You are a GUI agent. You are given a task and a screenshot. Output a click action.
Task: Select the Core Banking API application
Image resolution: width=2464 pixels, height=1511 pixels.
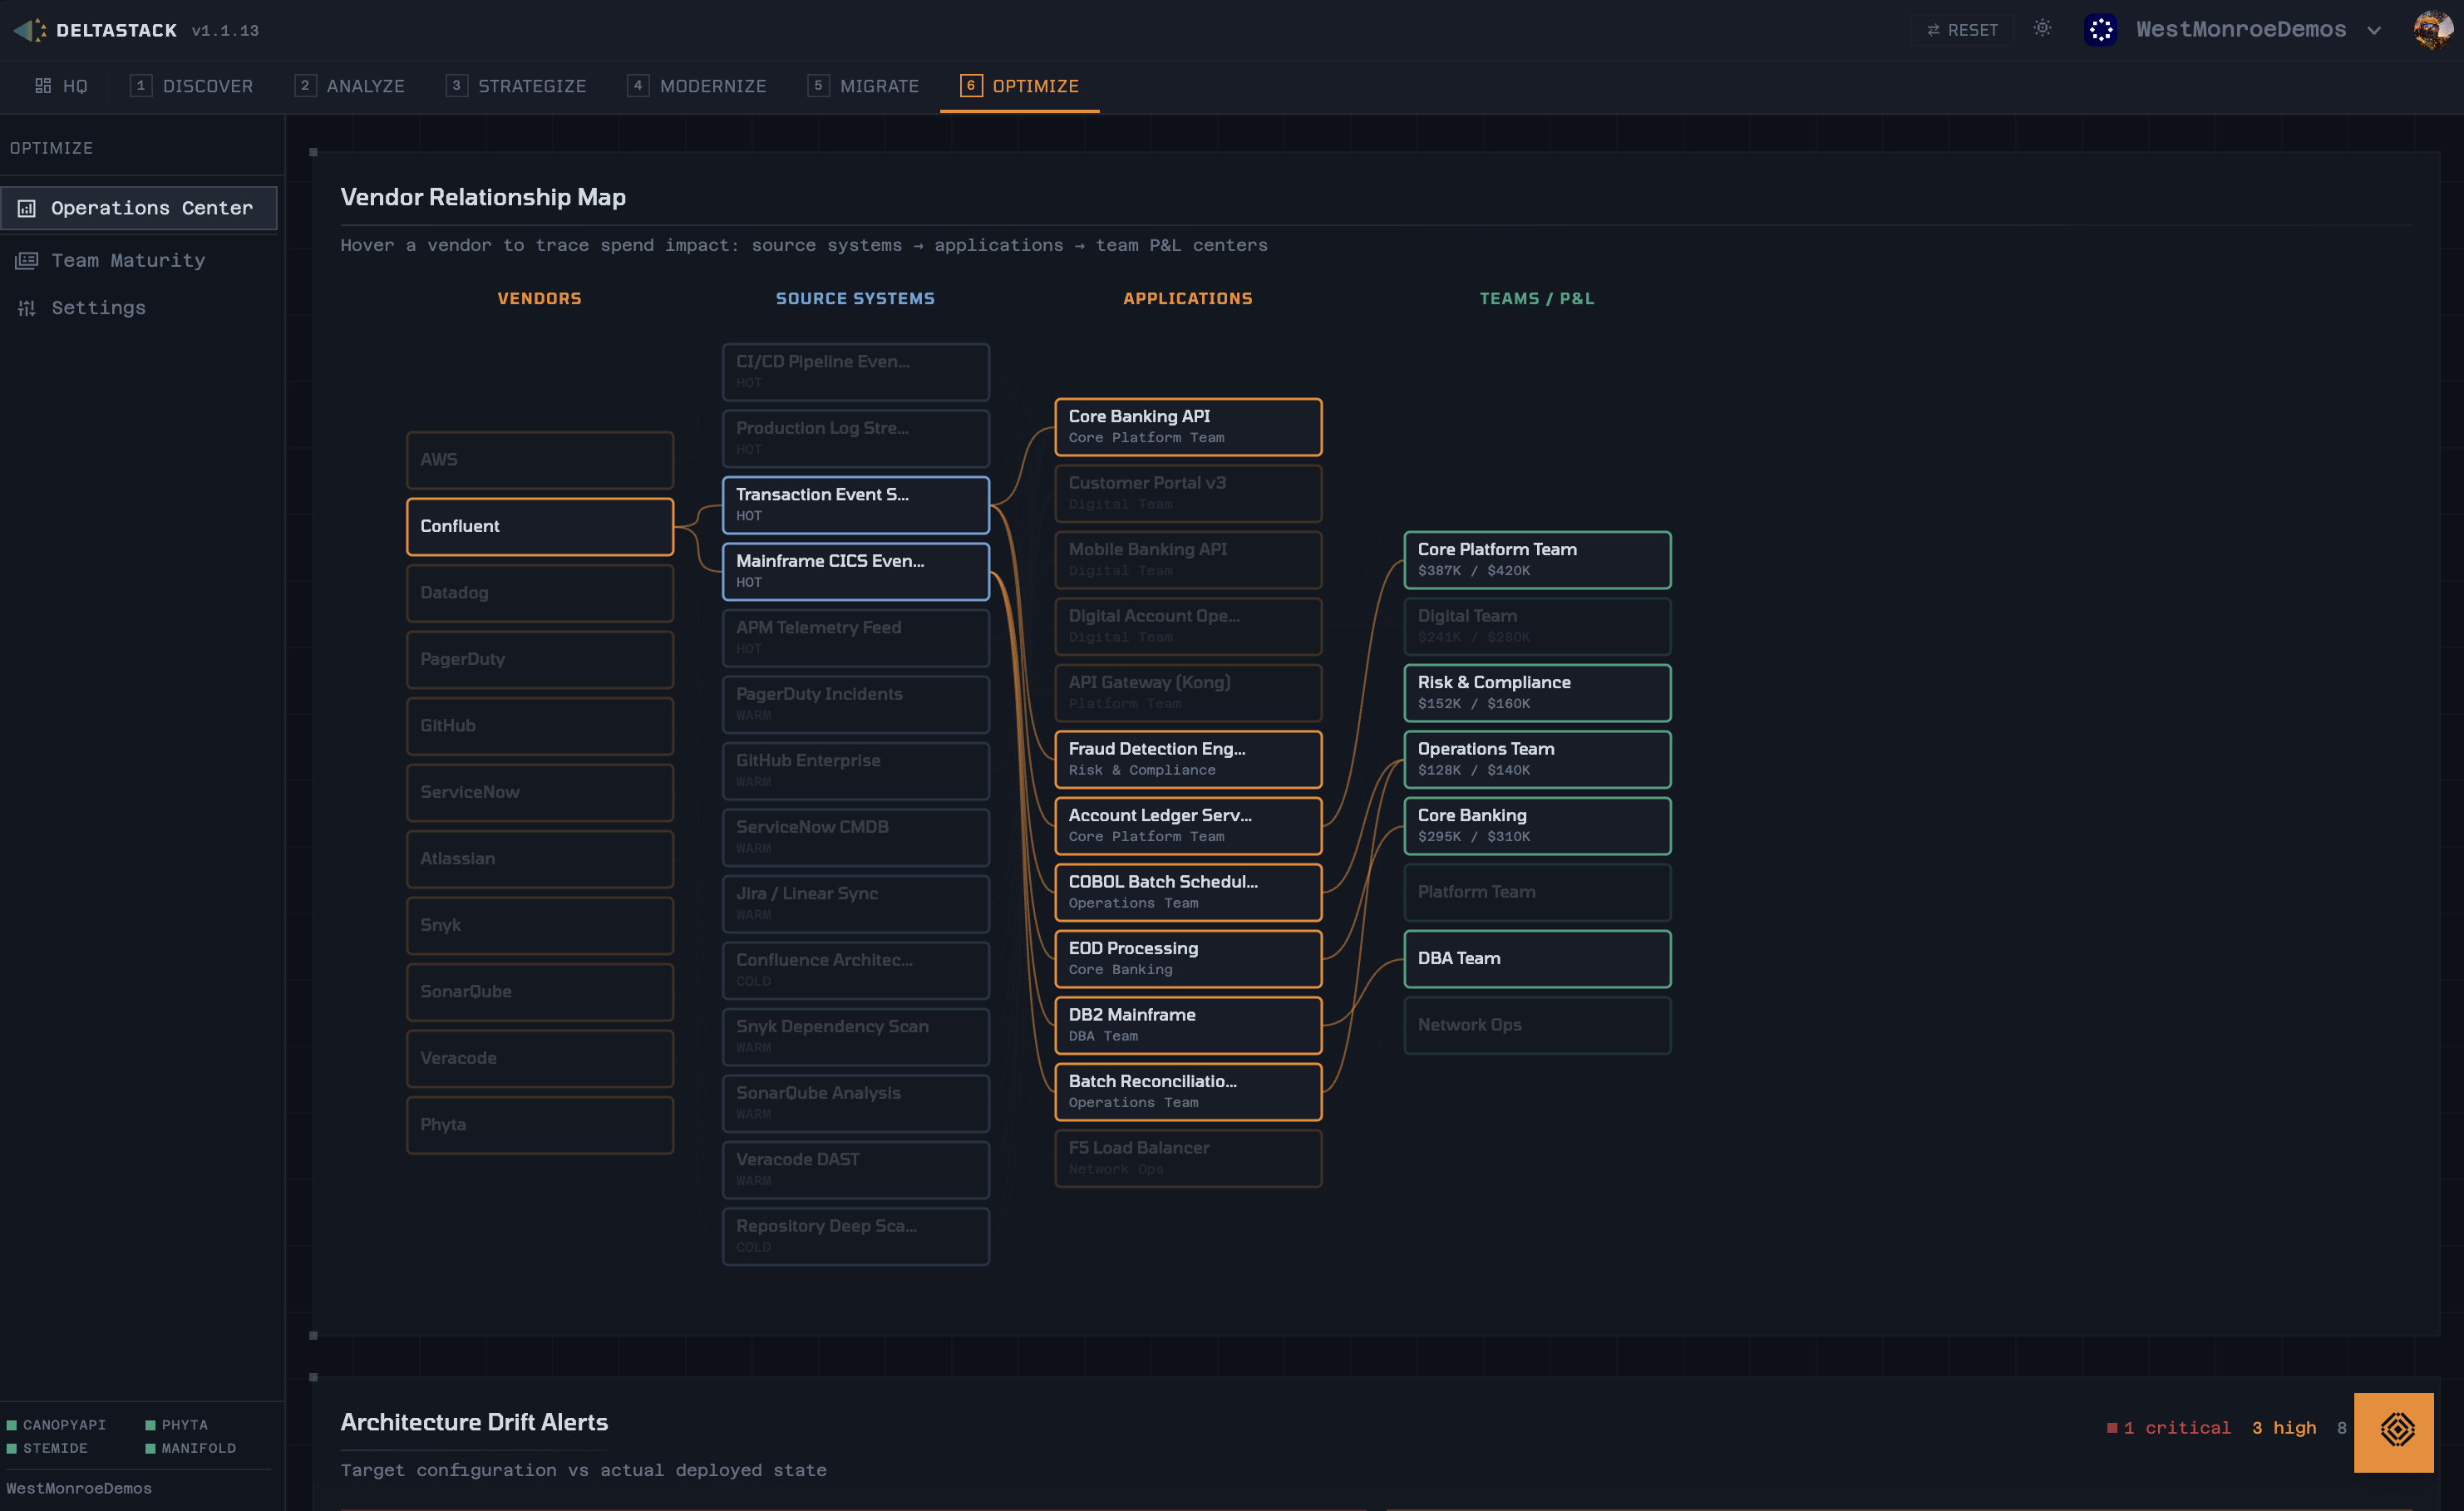(1188, 427)
